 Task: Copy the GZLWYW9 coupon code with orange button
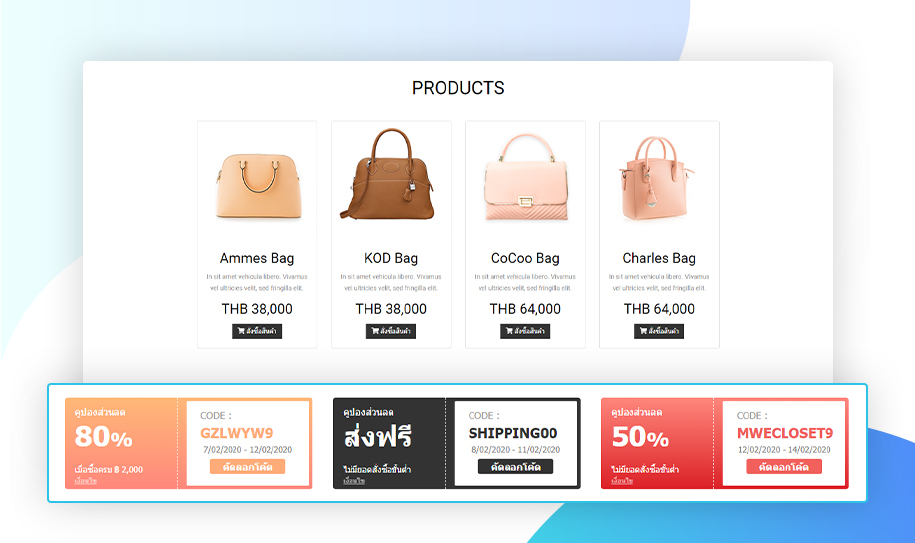click(x=247, y=467)
